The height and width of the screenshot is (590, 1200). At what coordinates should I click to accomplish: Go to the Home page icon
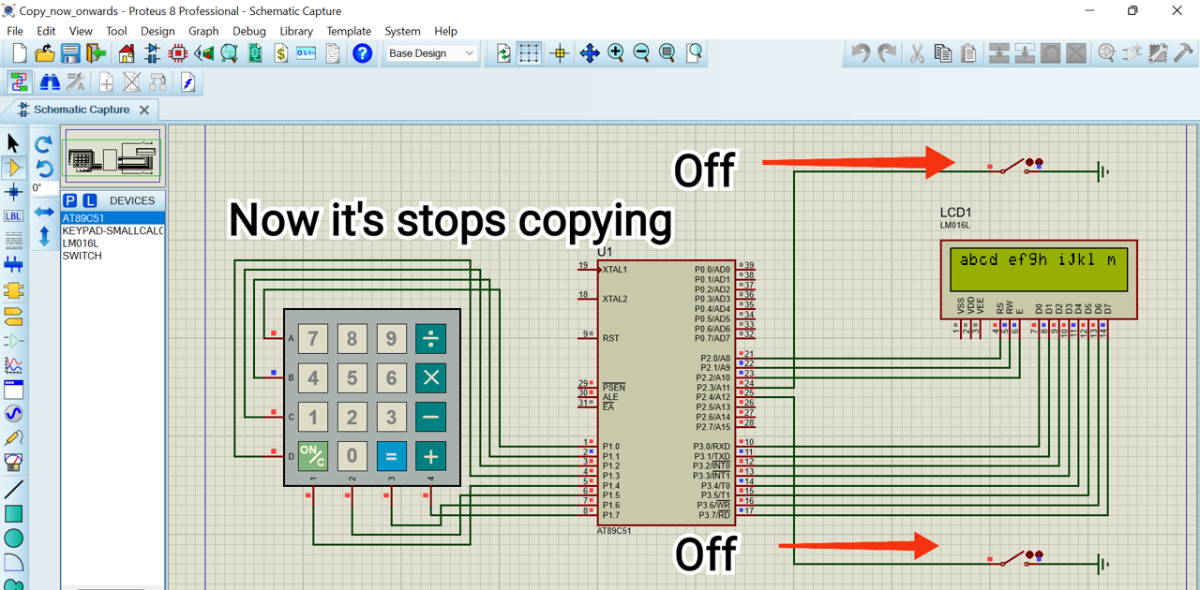[x=126, y=54]
